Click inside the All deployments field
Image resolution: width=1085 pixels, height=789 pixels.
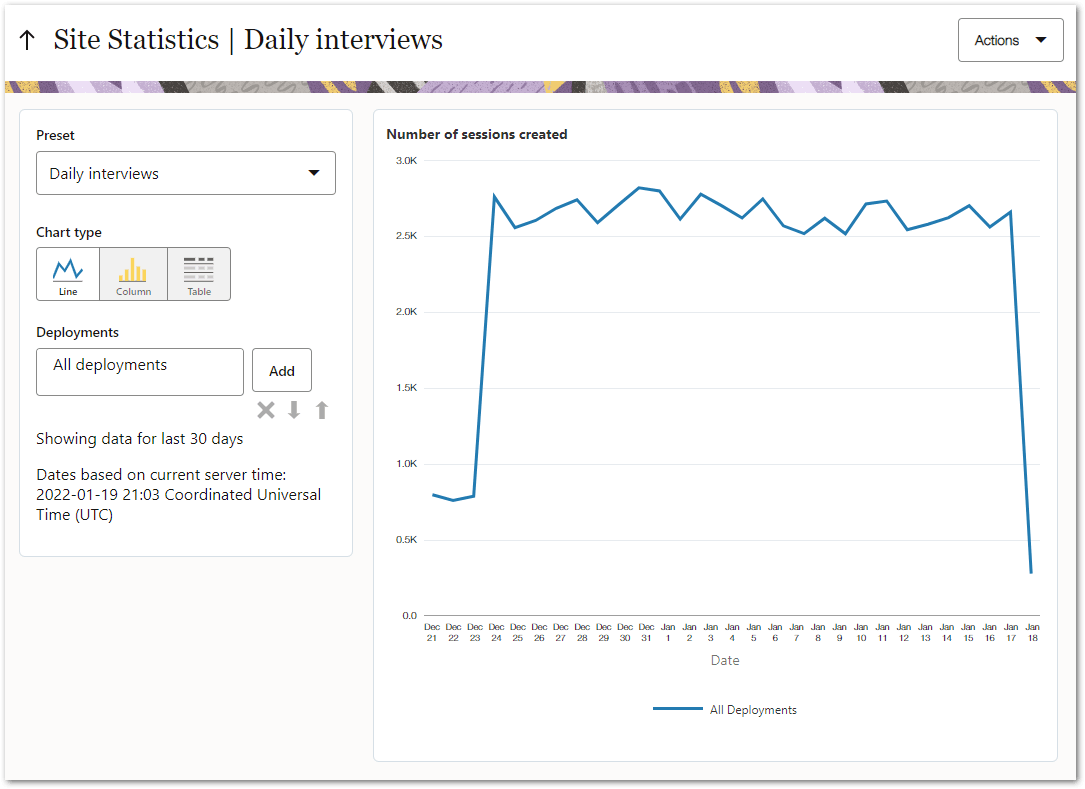139,371
